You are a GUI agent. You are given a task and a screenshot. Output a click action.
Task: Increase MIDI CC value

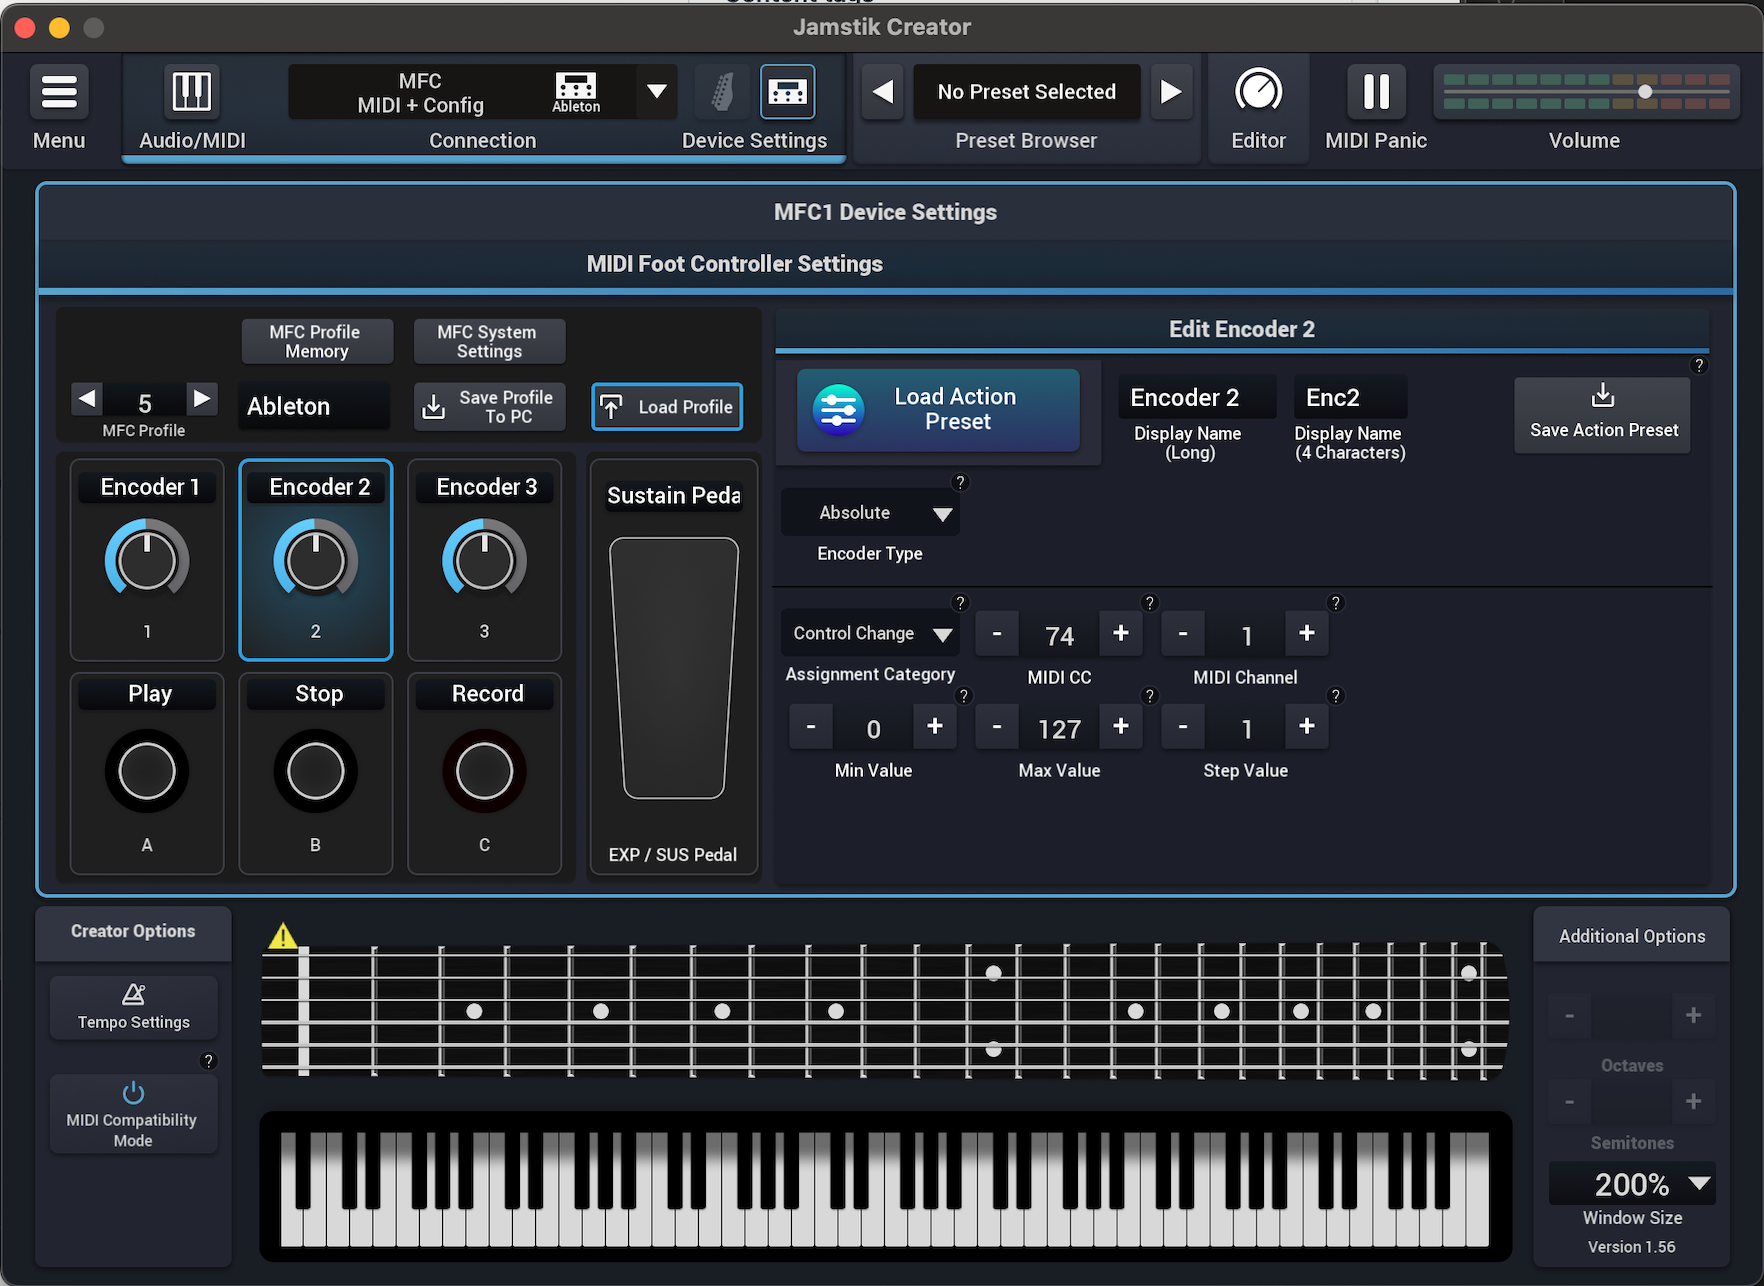point(1121,634)
